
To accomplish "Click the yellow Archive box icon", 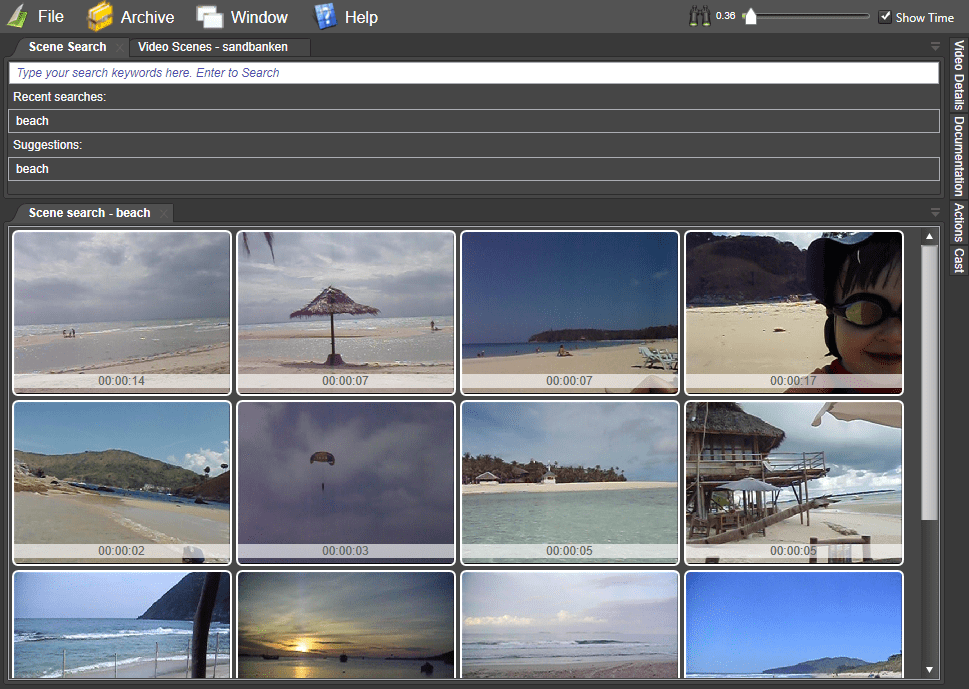I will coord(99,16).
